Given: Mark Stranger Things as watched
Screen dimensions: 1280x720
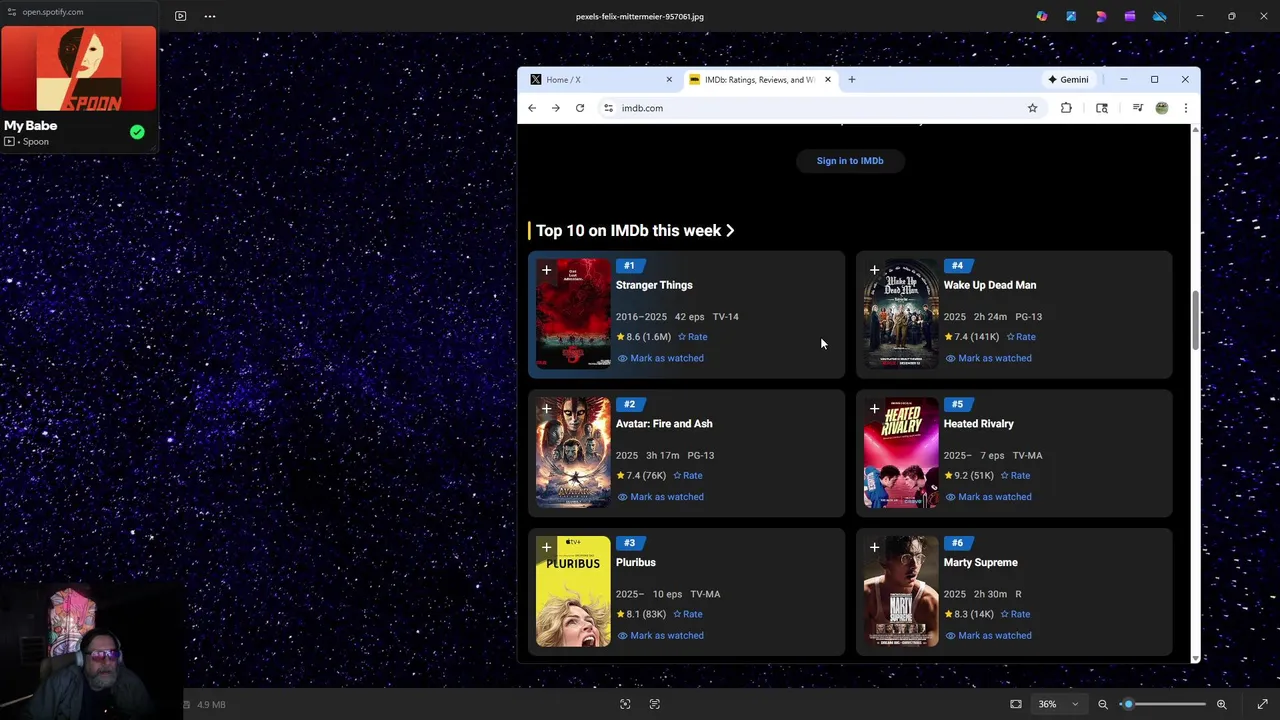Looking at the screenshot, I should [x=661, y=358].
